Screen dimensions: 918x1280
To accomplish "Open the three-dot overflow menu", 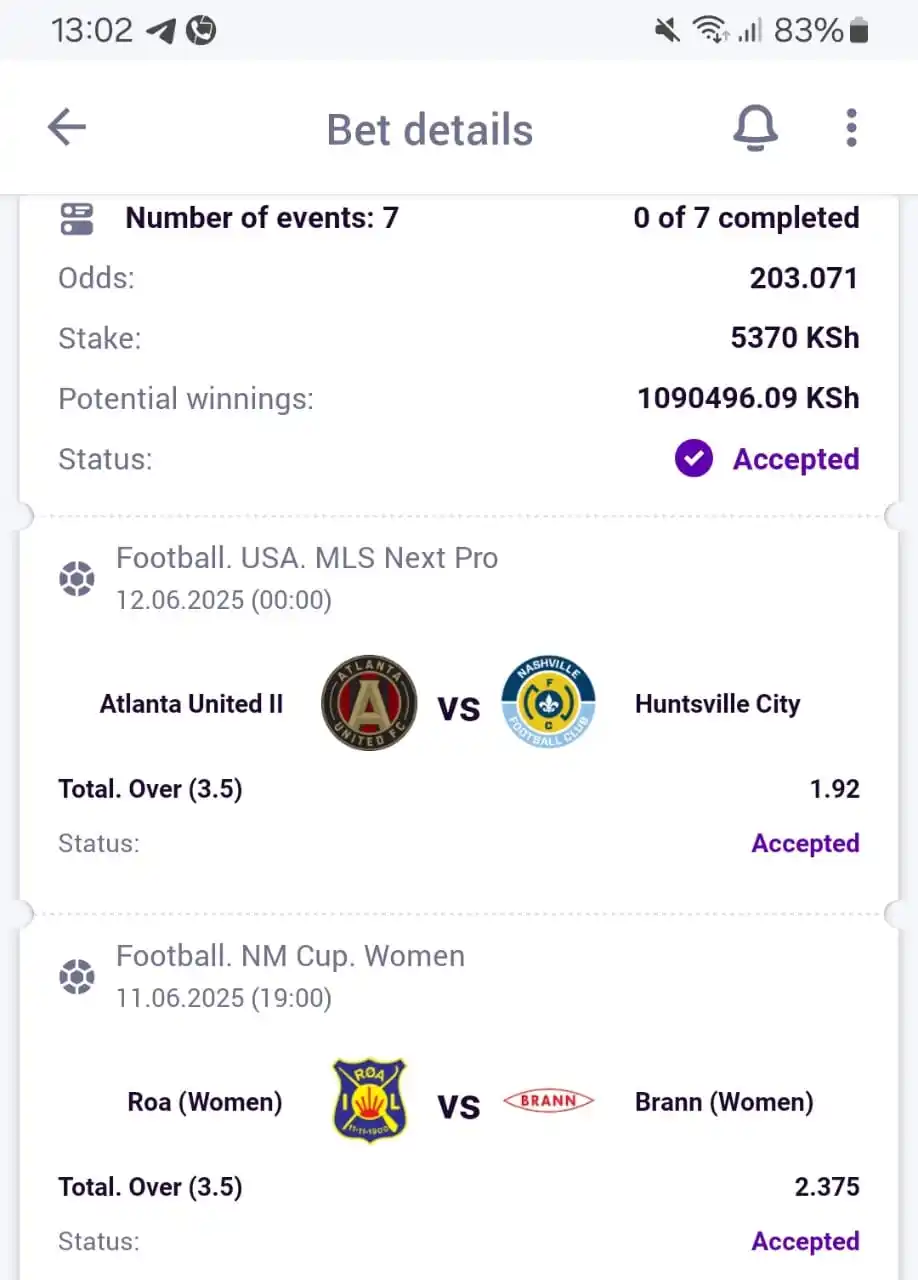I will point(851,128).
